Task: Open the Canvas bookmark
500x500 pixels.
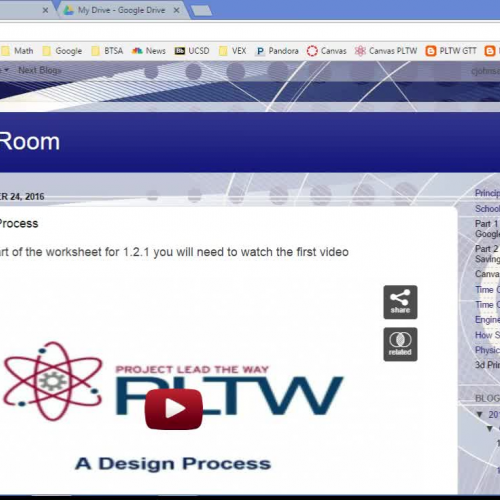Action: [327, 51]
